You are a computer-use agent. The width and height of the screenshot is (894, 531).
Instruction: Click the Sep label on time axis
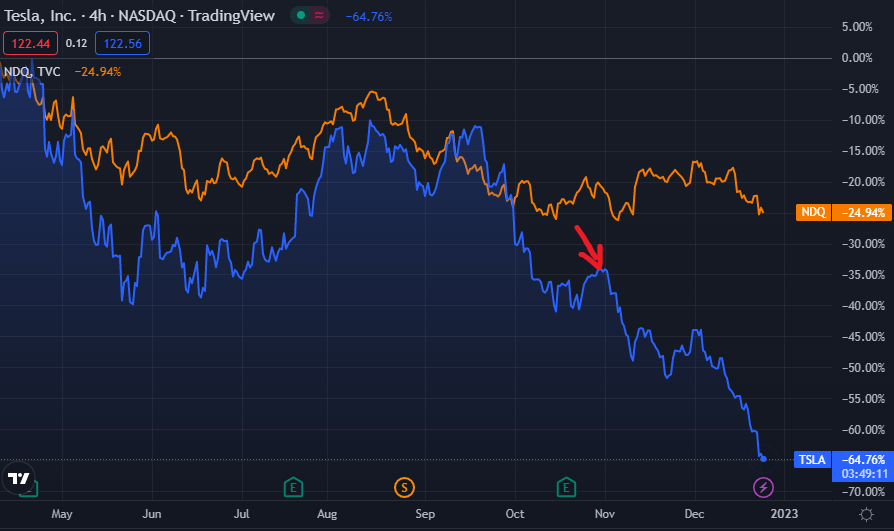pyautogui.click(x=425, y=514)
